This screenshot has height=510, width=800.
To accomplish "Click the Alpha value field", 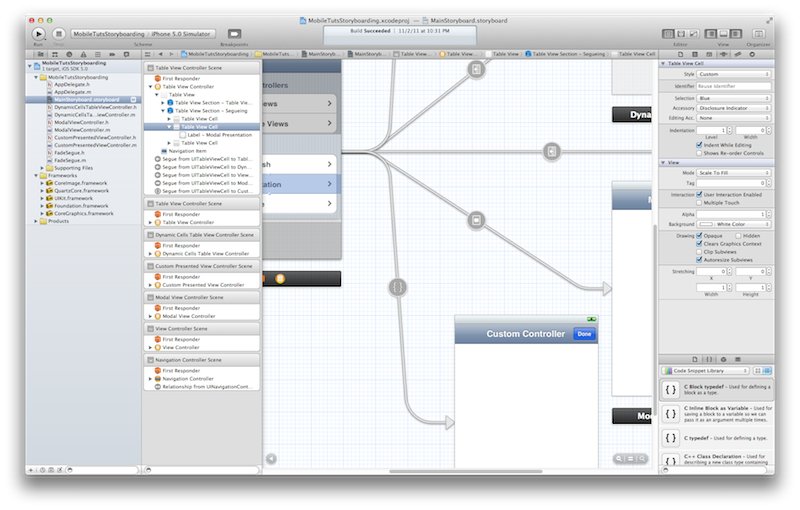I will point(732,214).
